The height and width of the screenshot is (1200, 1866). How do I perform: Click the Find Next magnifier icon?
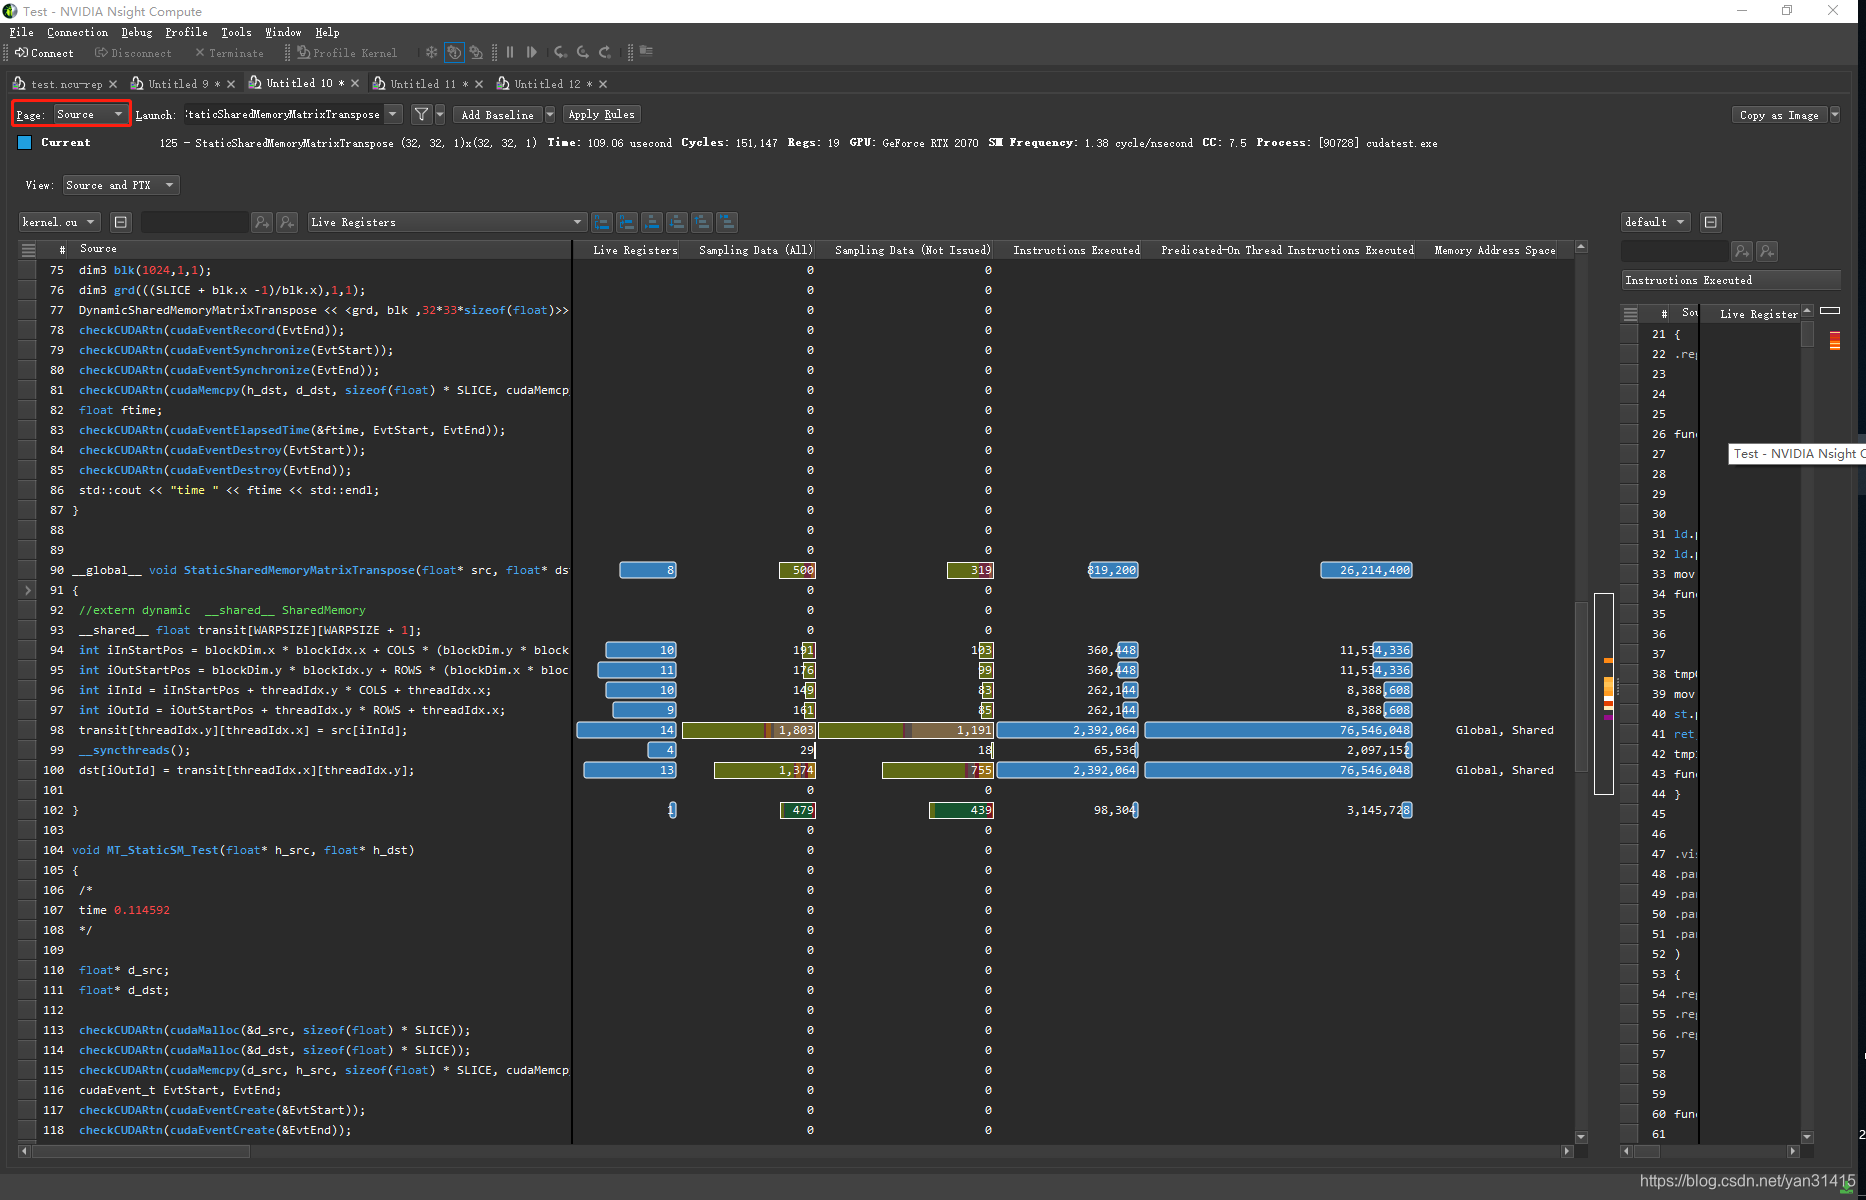(x=262, y=221)
